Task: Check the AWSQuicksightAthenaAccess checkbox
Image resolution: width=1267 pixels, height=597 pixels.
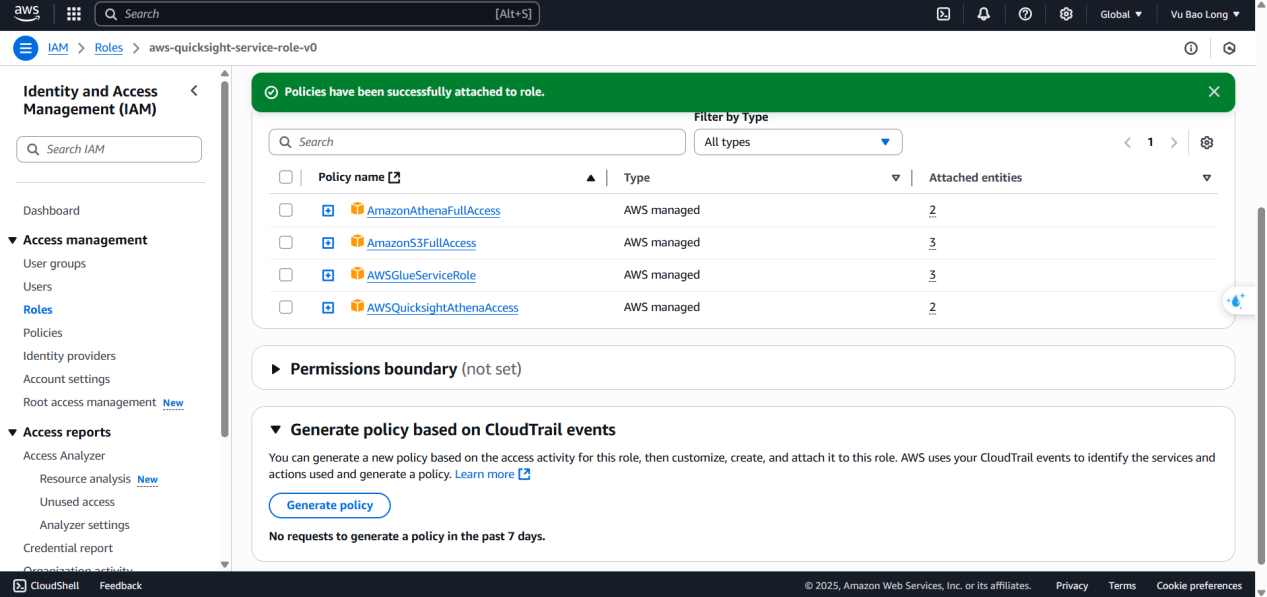Action: [286, 307]
